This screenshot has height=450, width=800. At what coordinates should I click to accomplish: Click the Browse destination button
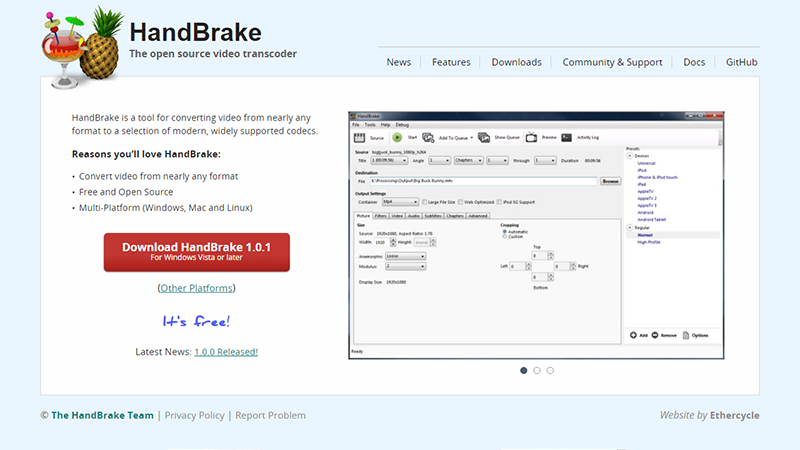[x=610, y=181]
